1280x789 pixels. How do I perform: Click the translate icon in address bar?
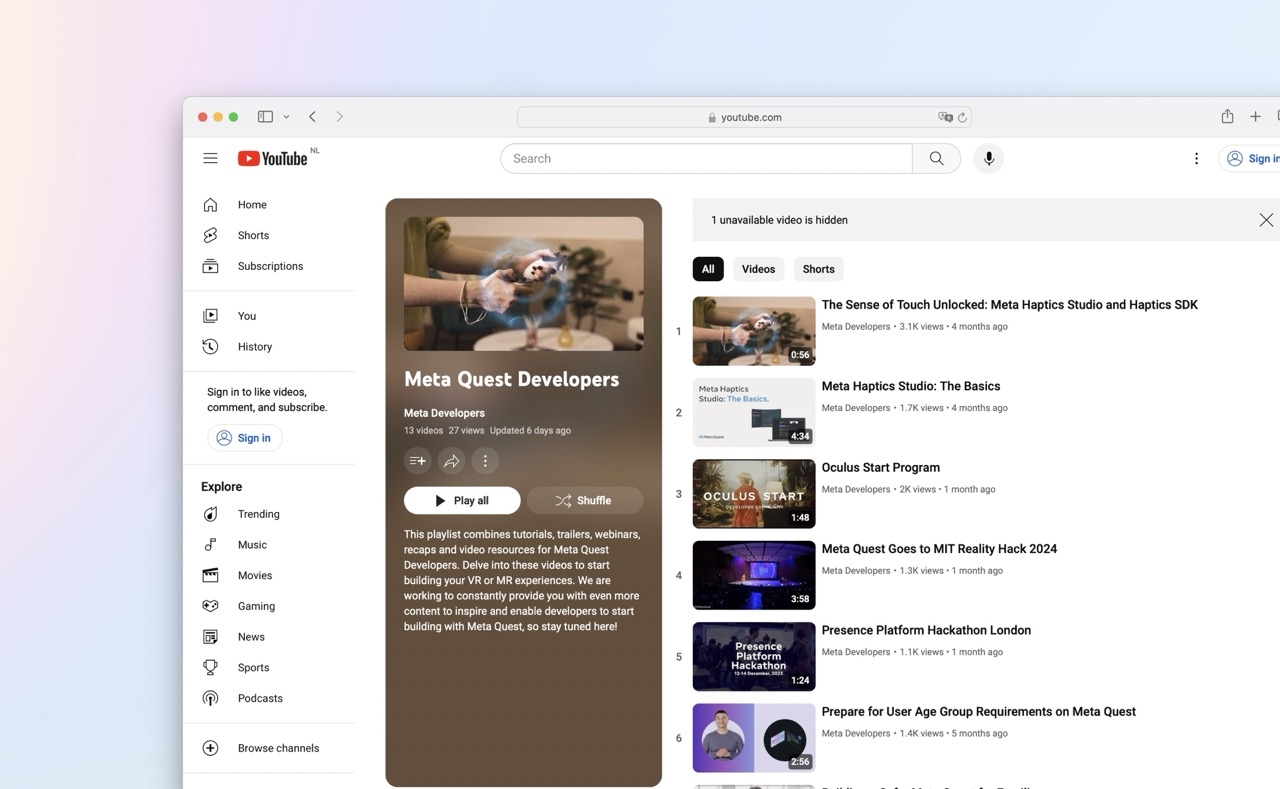(945, 117)
